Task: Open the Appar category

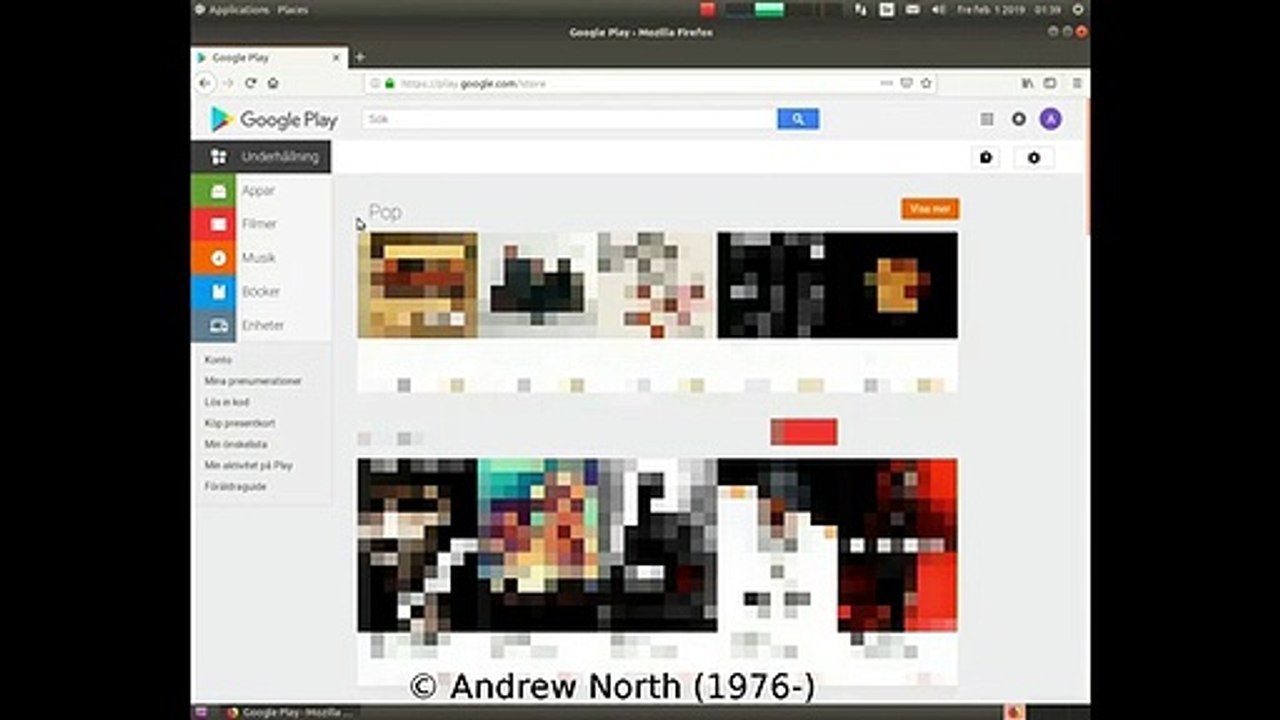Action: (x=258, y=191)
